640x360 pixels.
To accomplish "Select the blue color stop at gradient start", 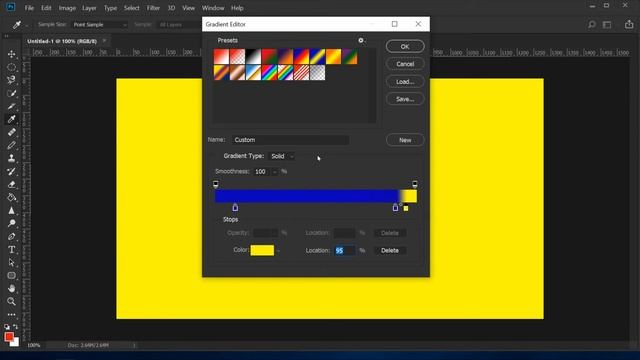I will (235, 207).
